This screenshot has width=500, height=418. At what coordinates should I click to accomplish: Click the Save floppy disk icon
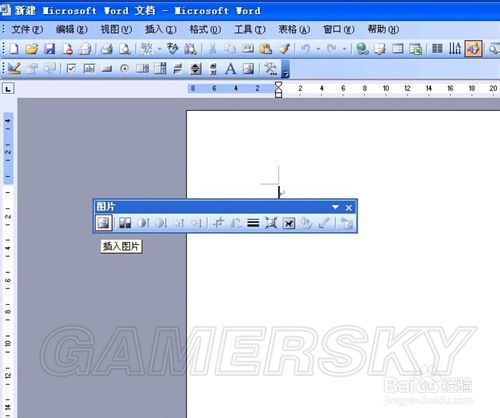tap(49, 49)
